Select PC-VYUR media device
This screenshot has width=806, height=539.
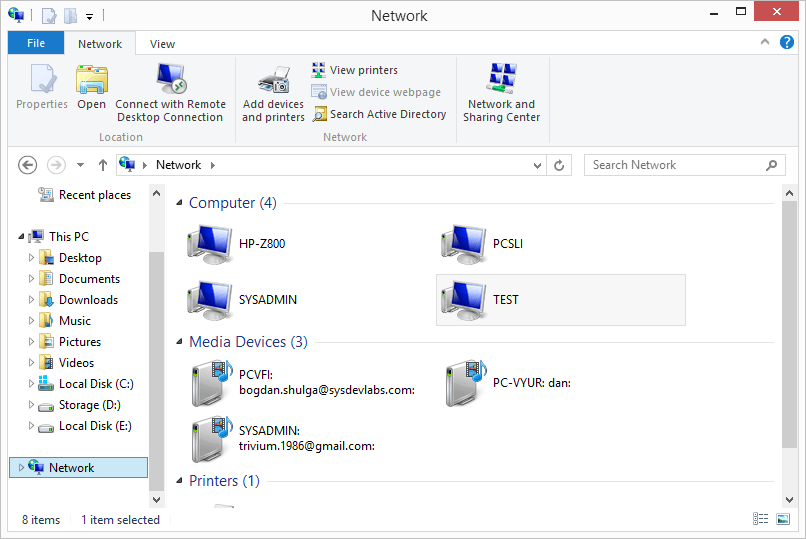pyautogui.click(x=464, y=383)
